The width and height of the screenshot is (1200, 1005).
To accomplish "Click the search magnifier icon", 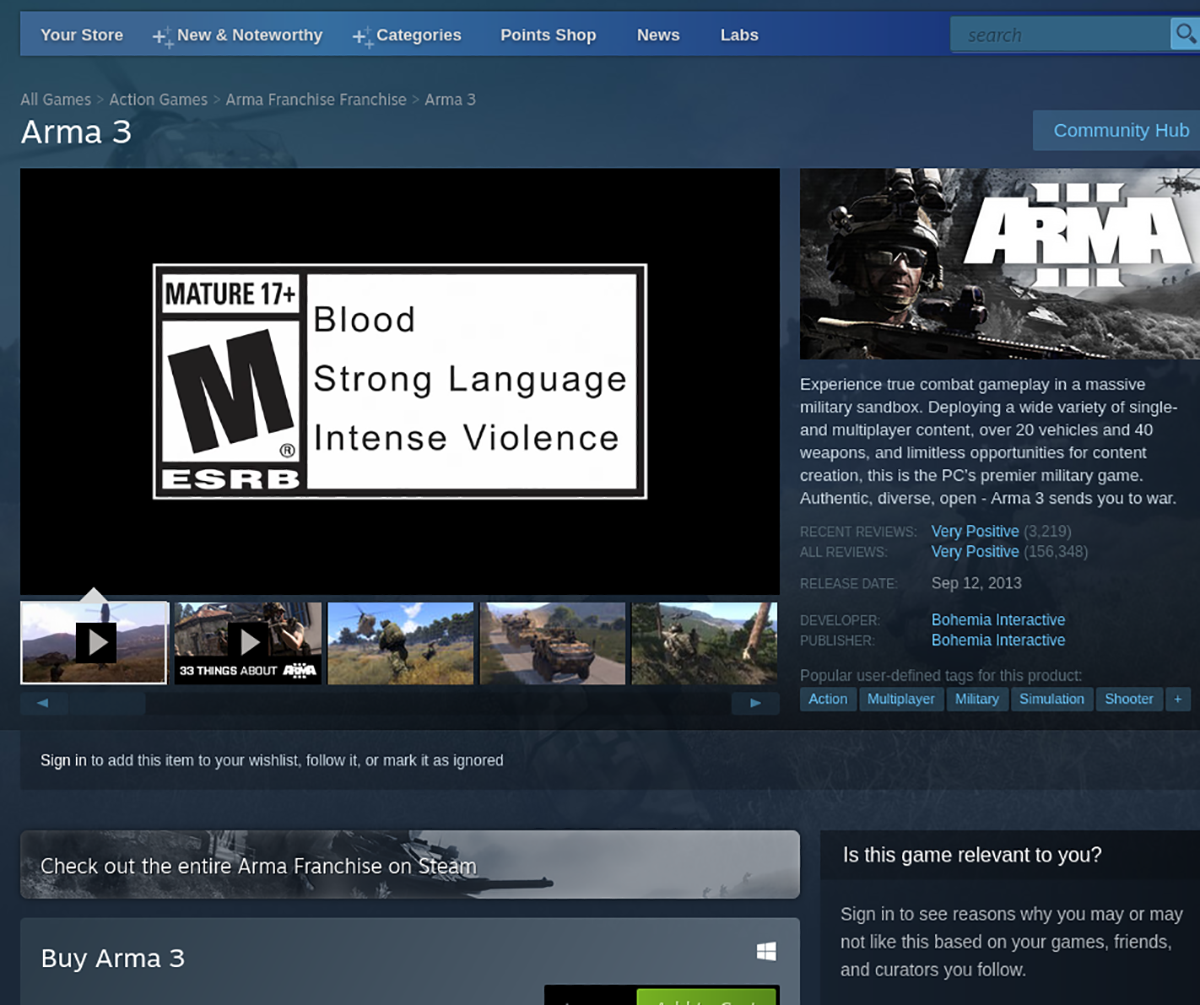I will pyautogui.click(x=1185, y=35).
